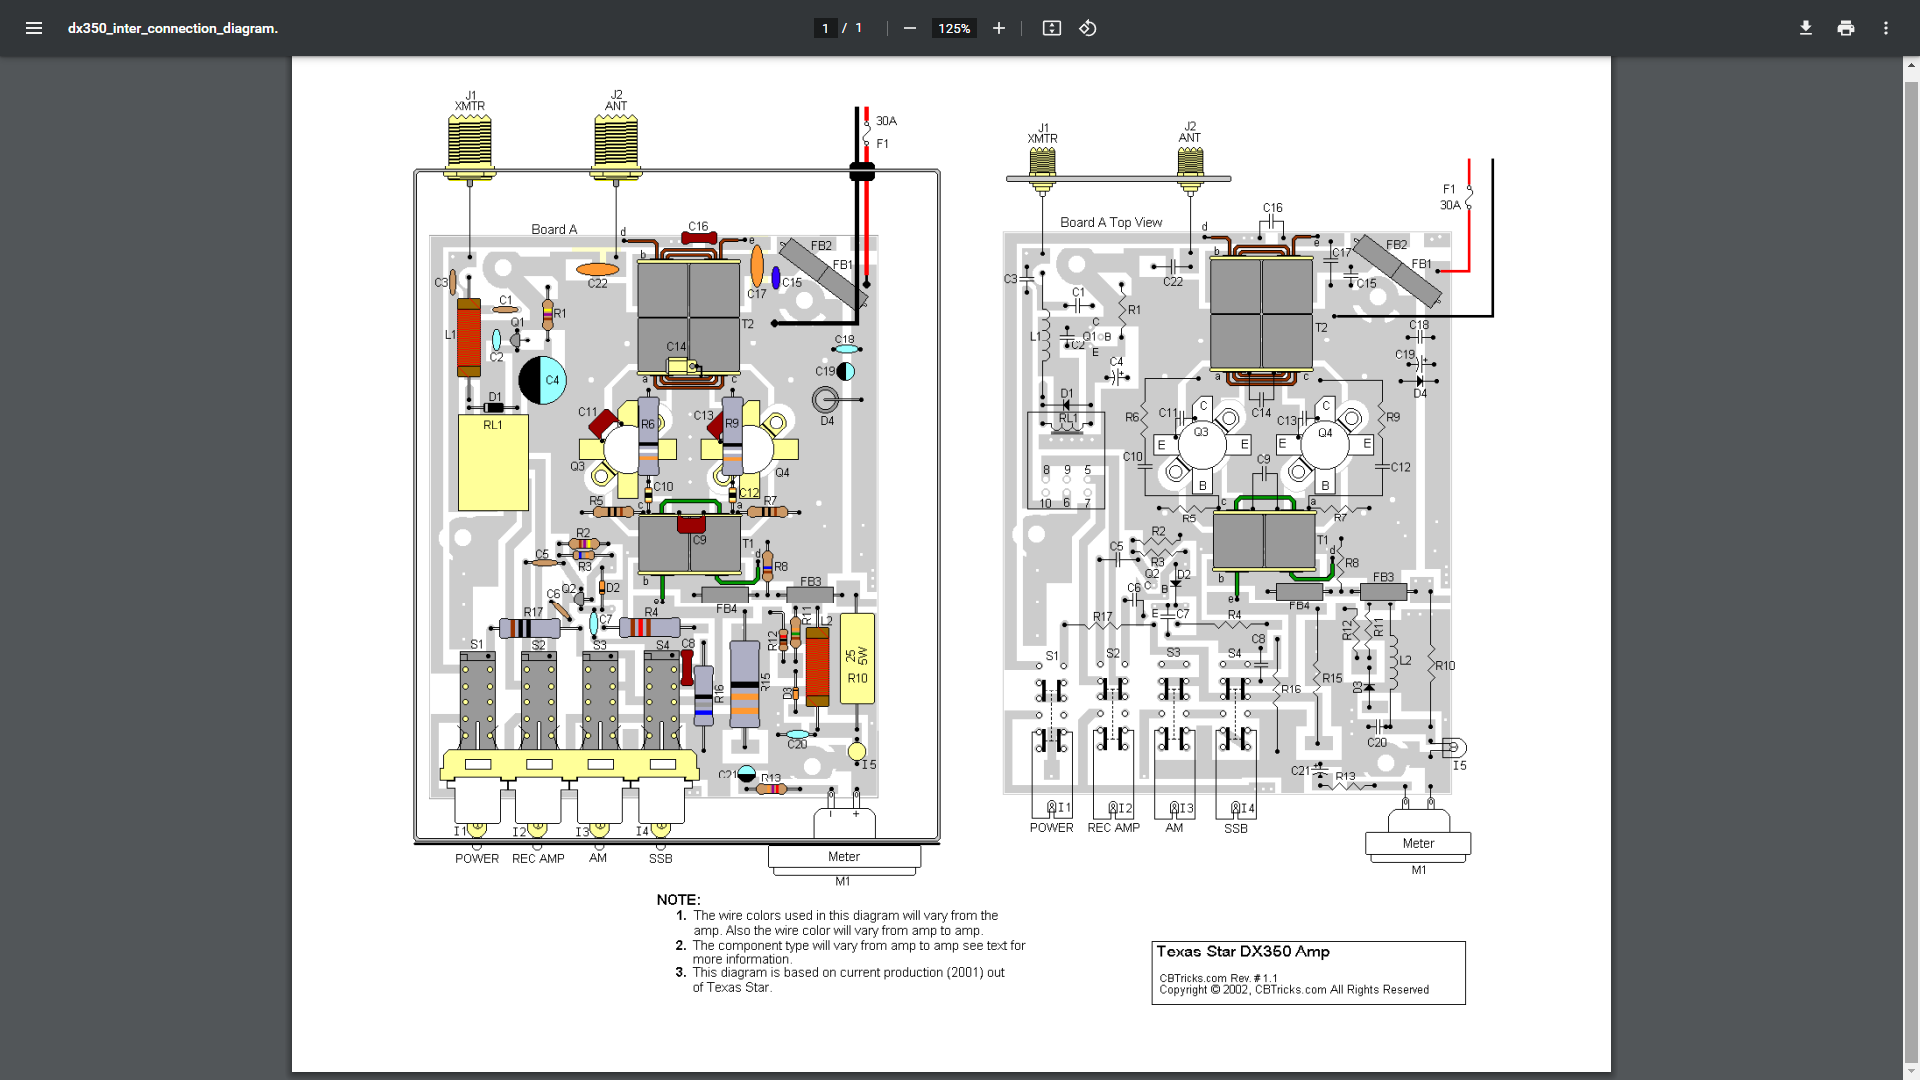Viewport: 1920px width, 1080px height.
Task: Open the sidebar hamburger menu
Action: click(x=34, y=28)
